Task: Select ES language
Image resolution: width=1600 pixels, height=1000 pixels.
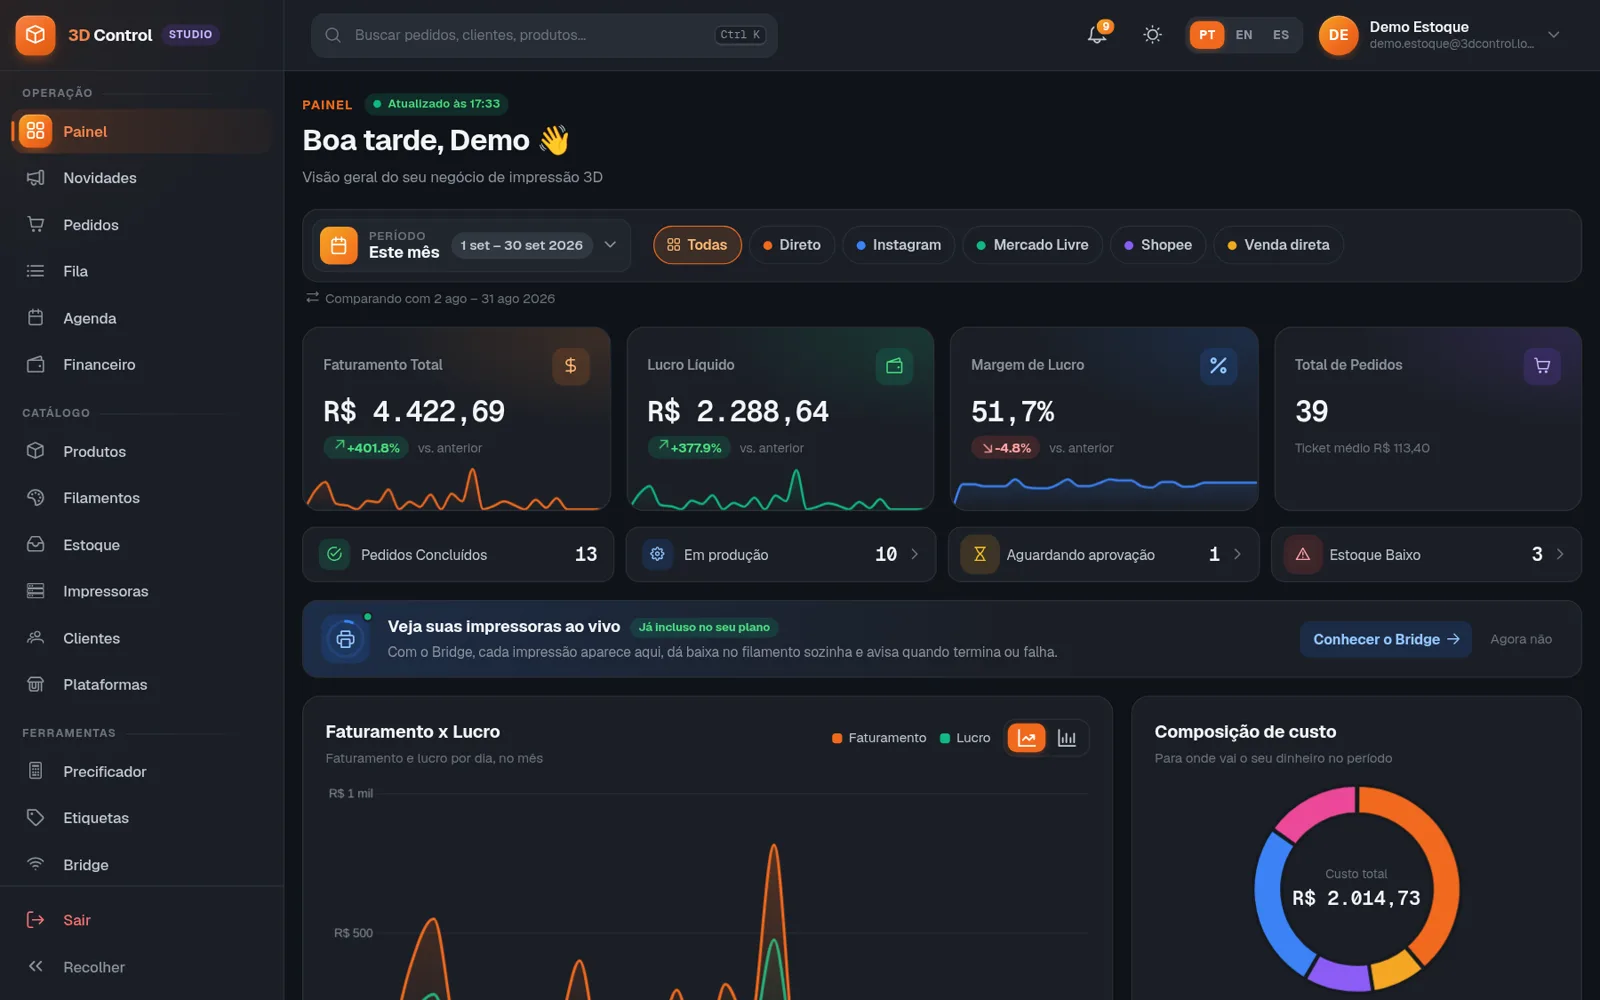Action: click(x=1281, y=35)
